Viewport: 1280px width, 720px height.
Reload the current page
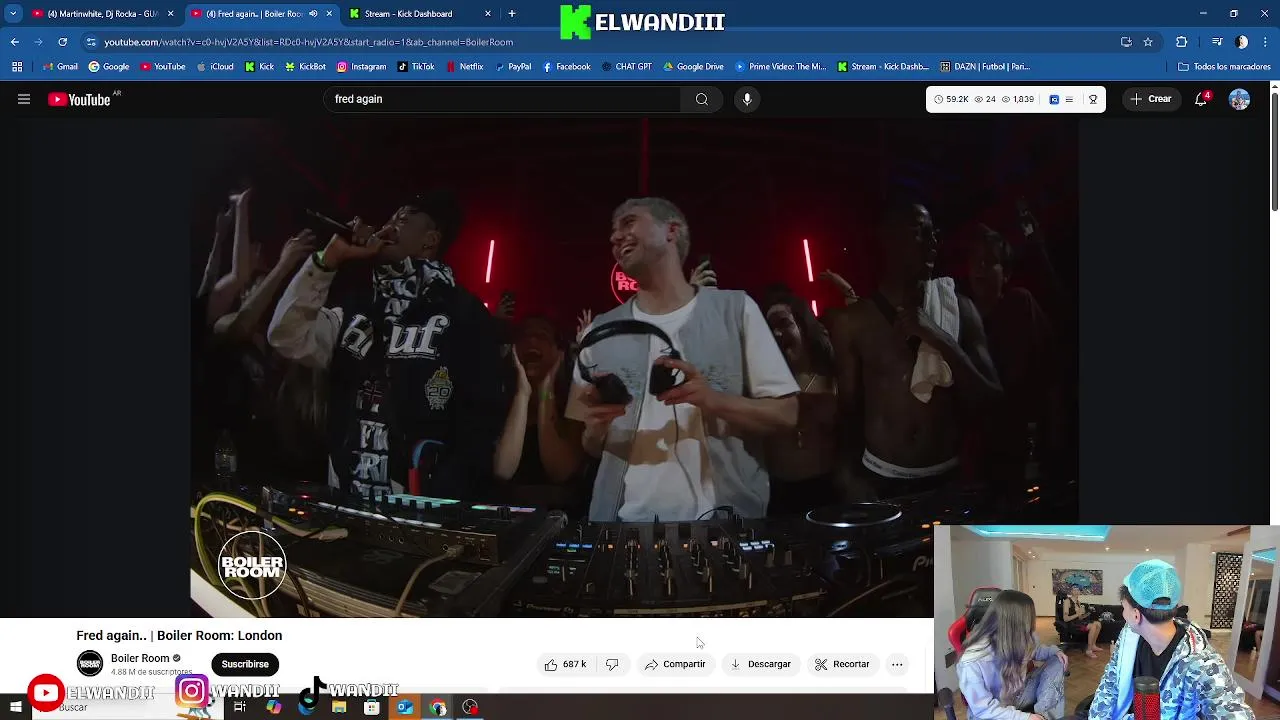[x=62, y=42]
